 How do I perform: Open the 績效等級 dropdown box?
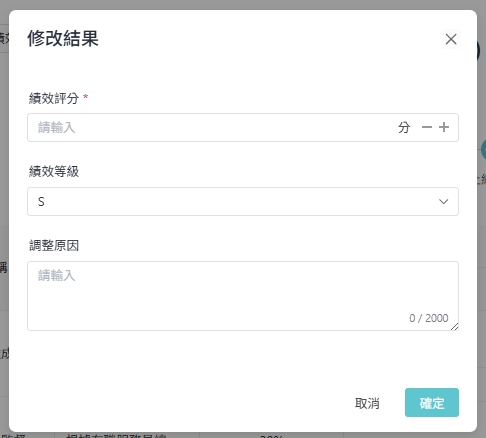click(243, 201)
